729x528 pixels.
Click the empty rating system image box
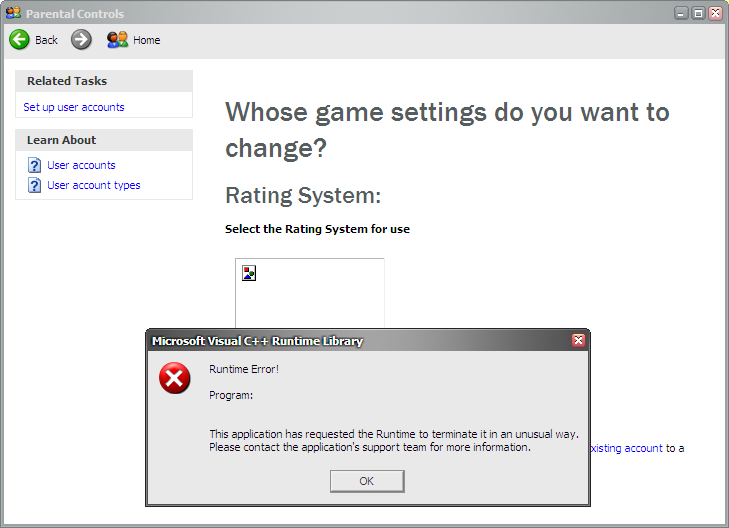click(x=310, y=293)
